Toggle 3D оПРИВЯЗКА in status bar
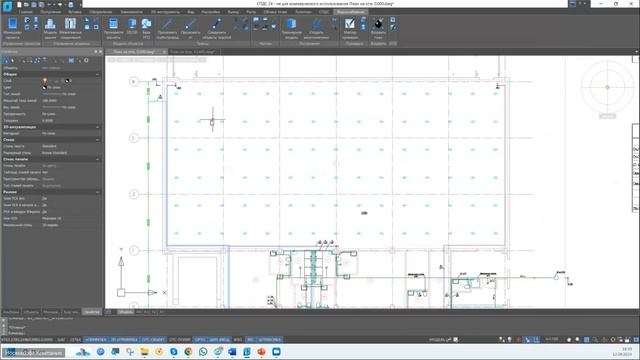Image resolution: width=640 pixels, height=360 pixels. (124, 340)
